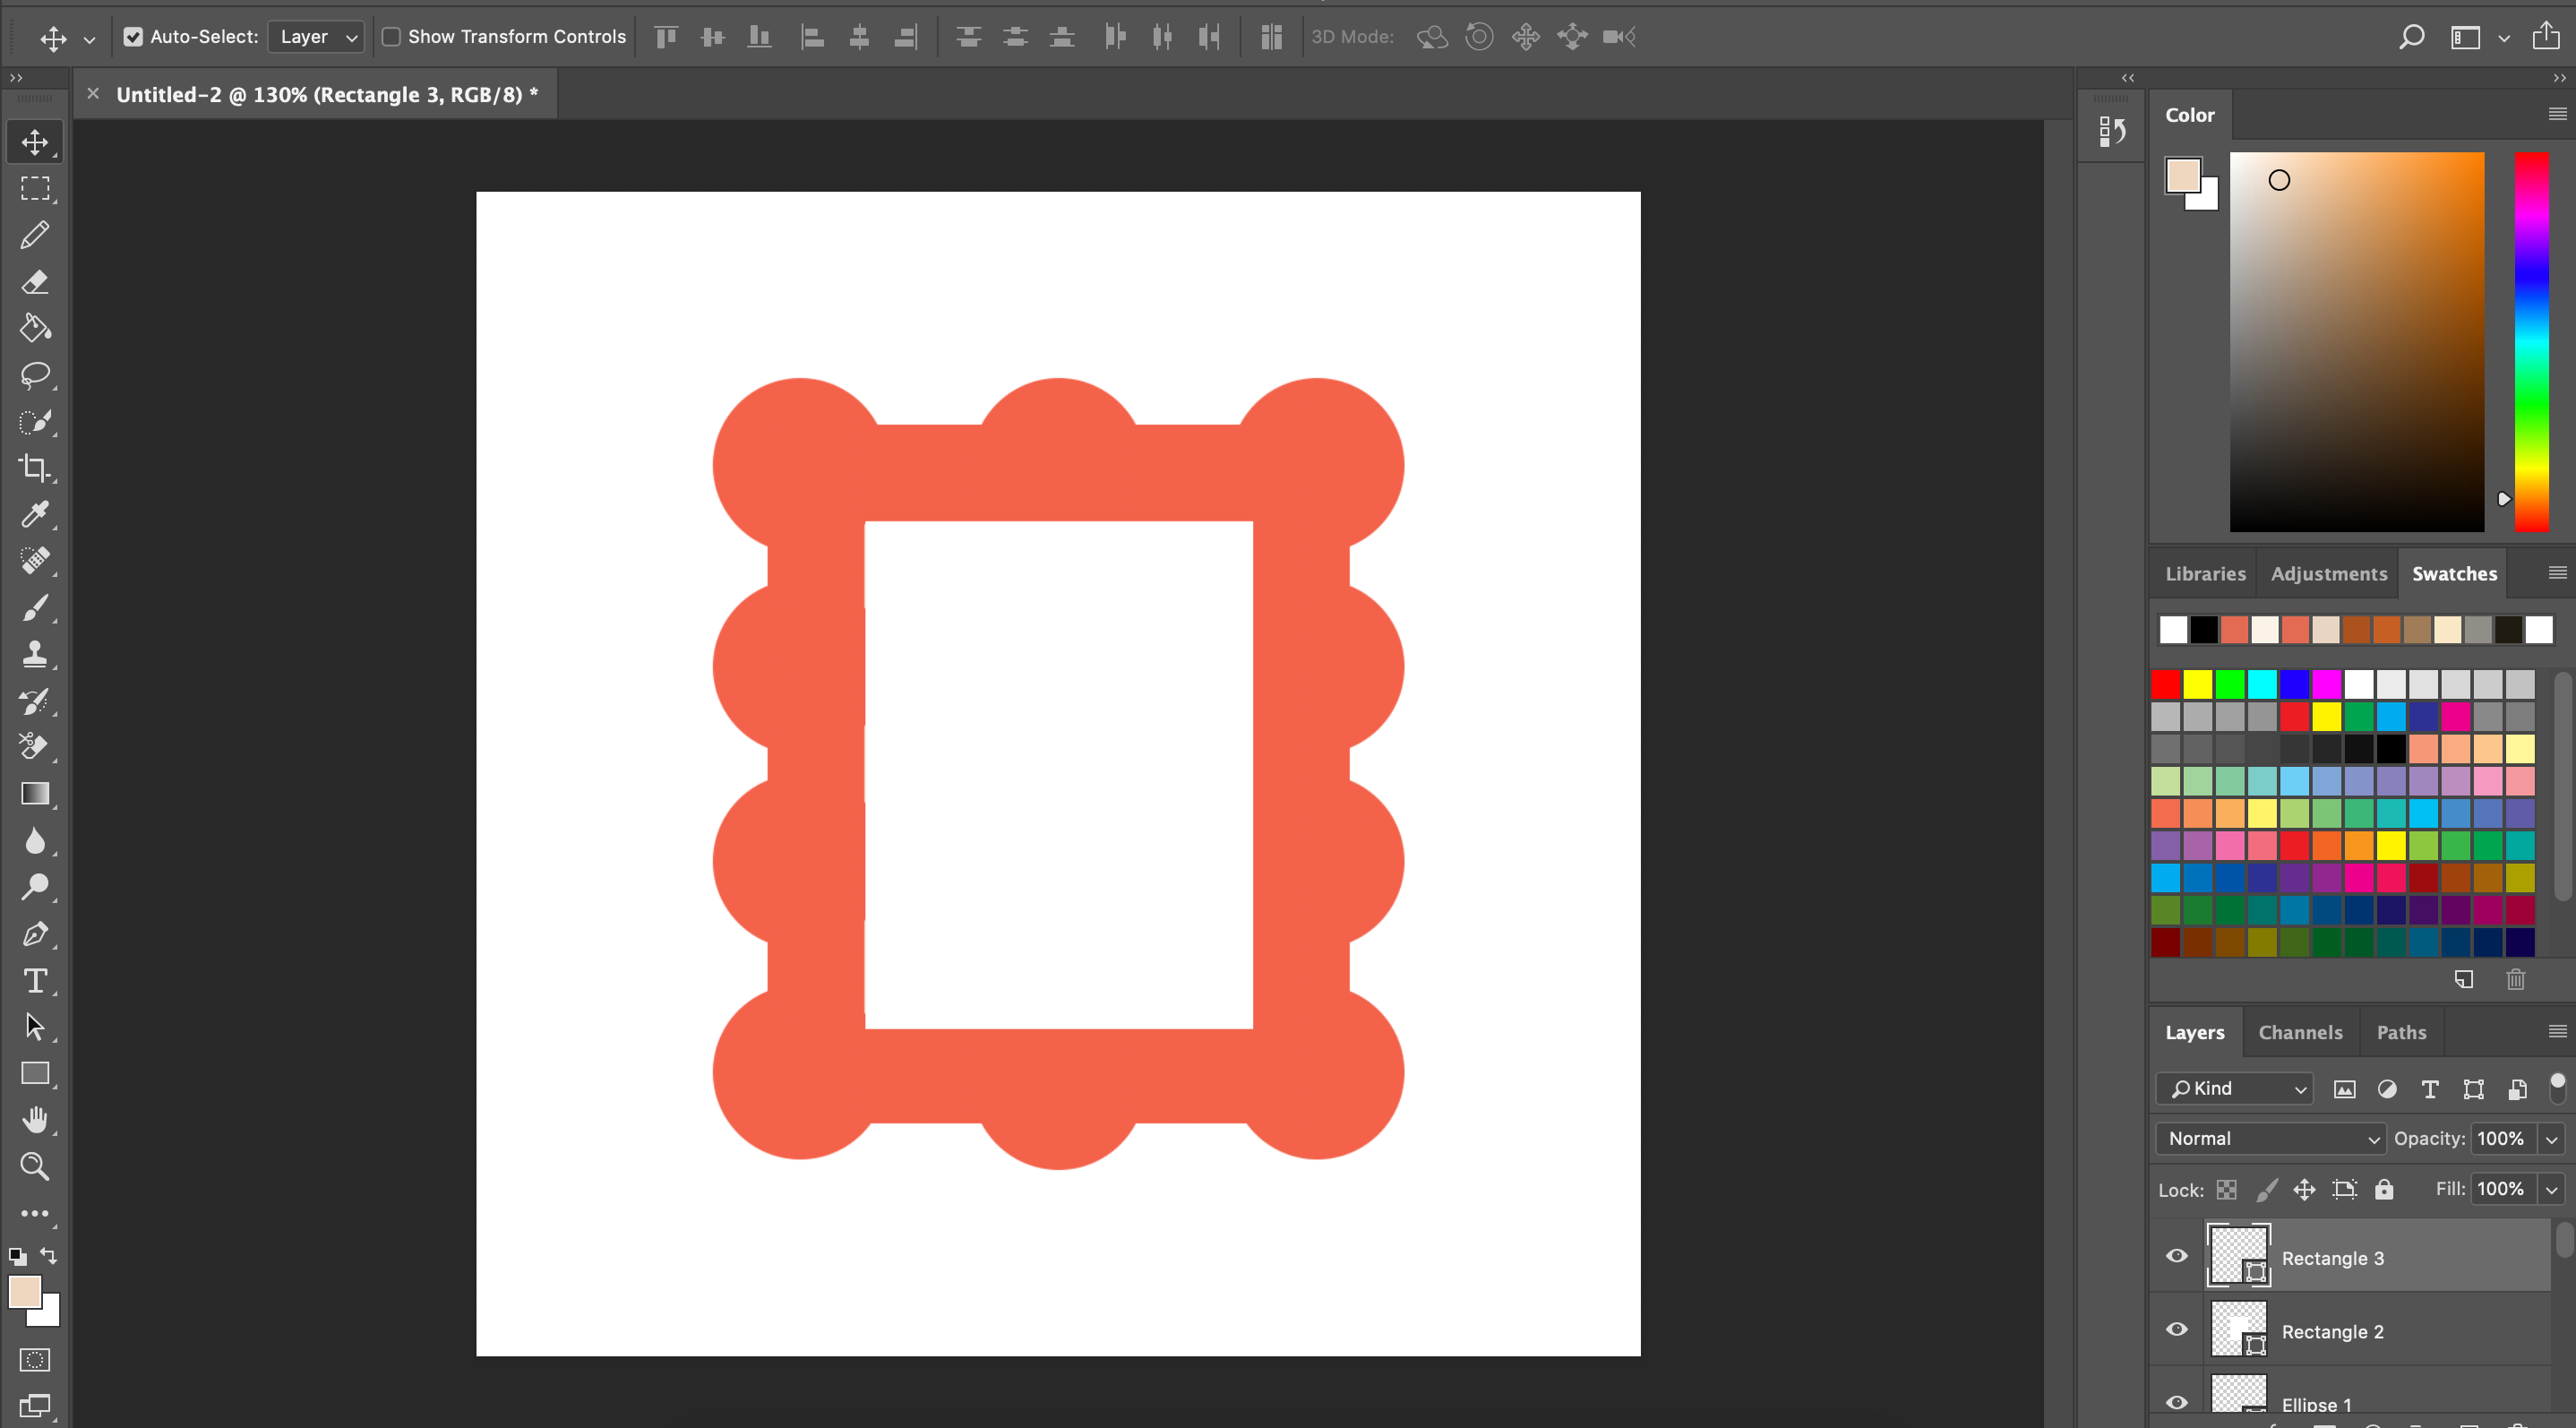Screen dimensions: 2576x1428
Task: Enable Show Transform Controls checkbox
Action: (392, 37)
